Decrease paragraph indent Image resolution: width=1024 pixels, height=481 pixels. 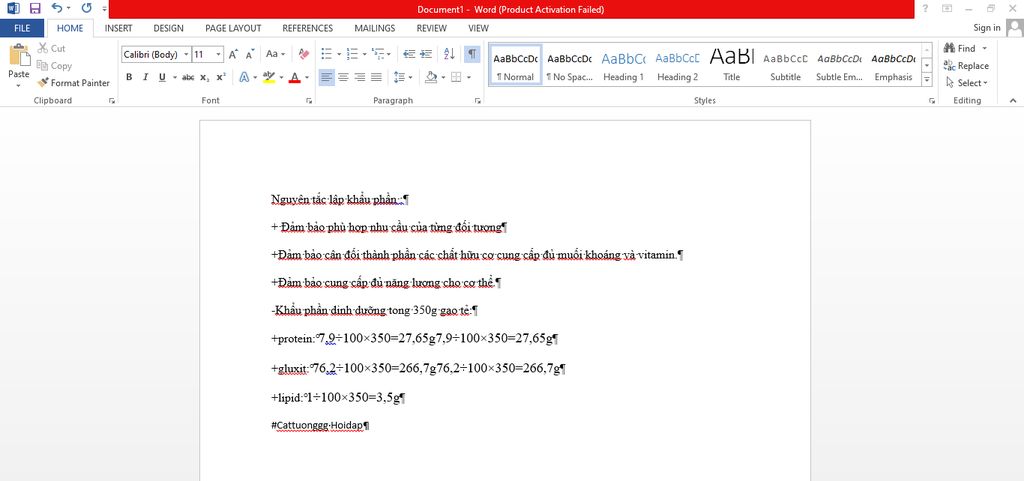pos(409,54)
